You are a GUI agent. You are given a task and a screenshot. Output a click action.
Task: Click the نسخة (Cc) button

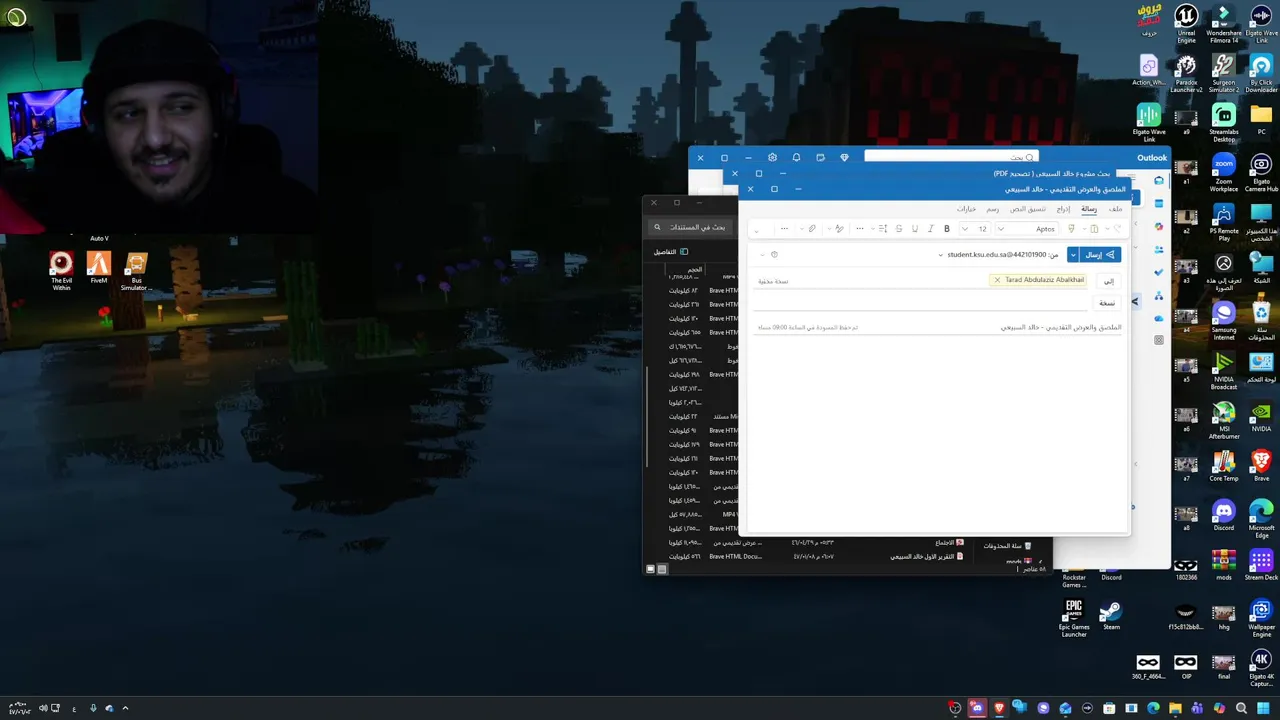(x=1107, y=303)
